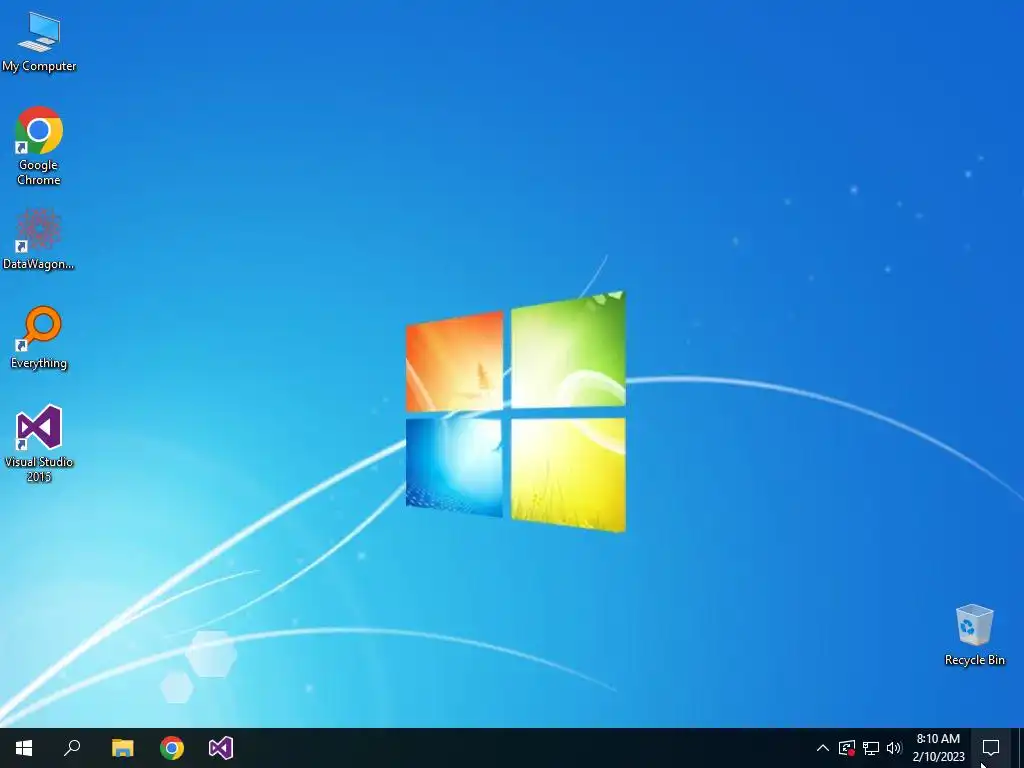Launch Chrome from the taskbar
The image size is (1024, 768).
172,748
